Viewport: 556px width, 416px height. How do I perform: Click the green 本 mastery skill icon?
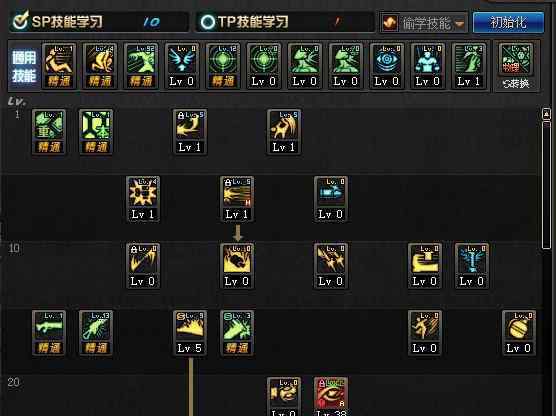tap(96, 132)
